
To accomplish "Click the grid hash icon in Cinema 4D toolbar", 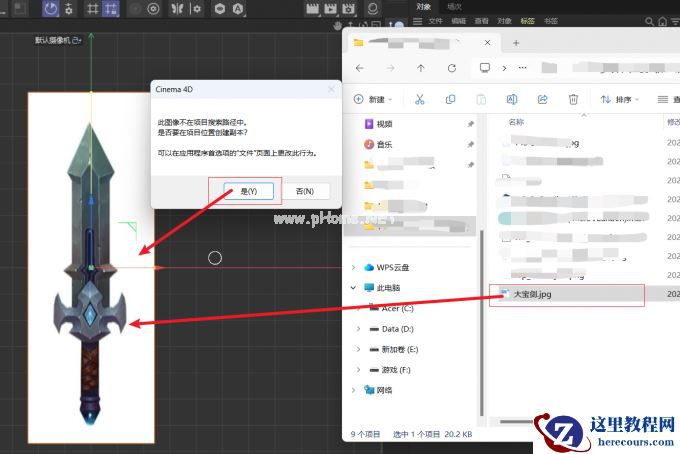I will [92, 9].
